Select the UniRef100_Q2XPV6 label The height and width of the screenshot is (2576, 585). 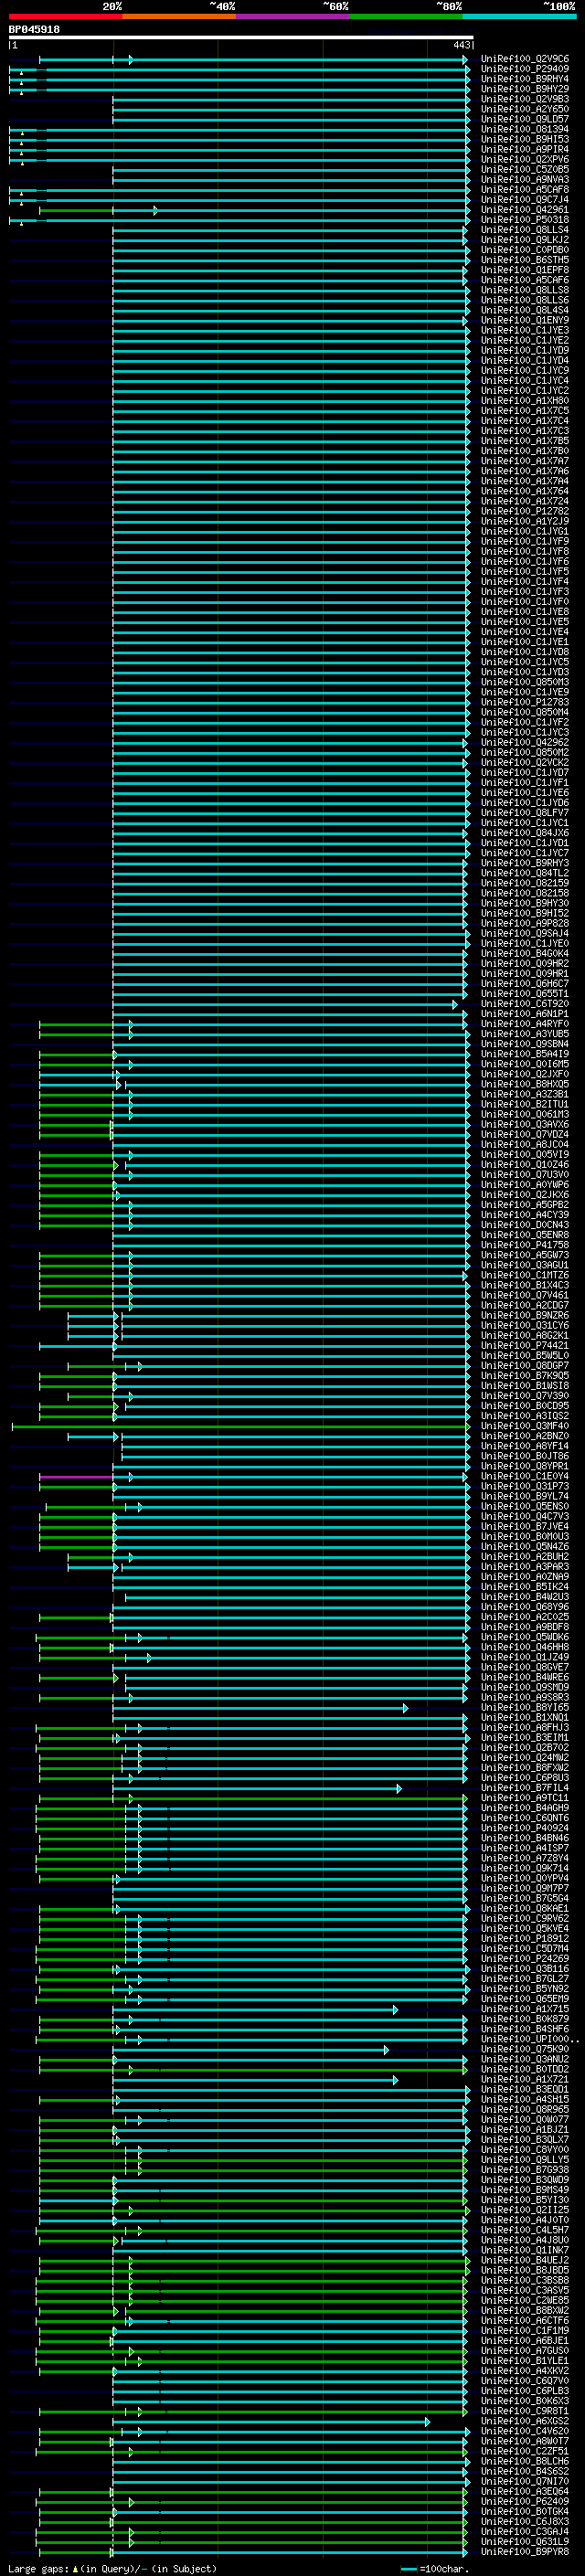click(x=525, y=159)
